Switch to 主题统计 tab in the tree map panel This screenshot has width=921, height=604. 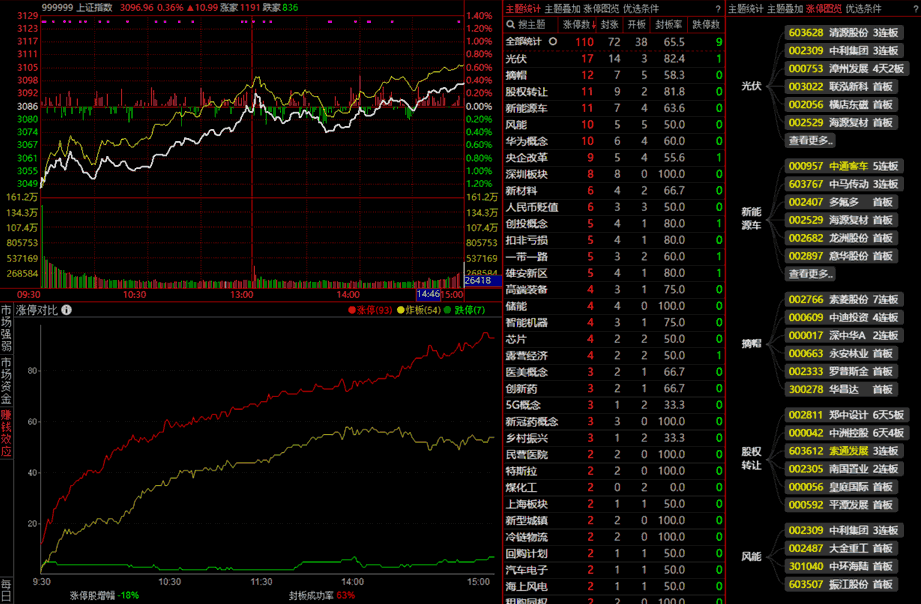[x=746, y=9]
